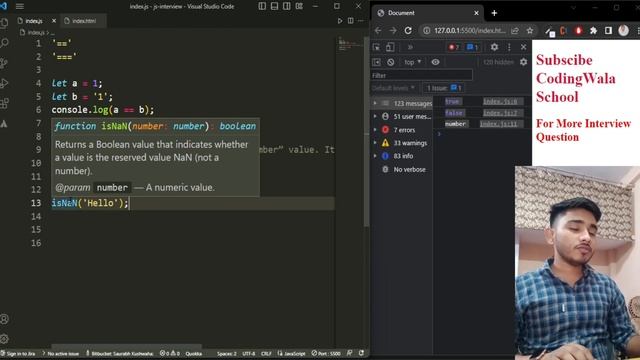The image size is (640, 360).
Task: Customize layout icon in VS Code title bar
Action: 299,6
